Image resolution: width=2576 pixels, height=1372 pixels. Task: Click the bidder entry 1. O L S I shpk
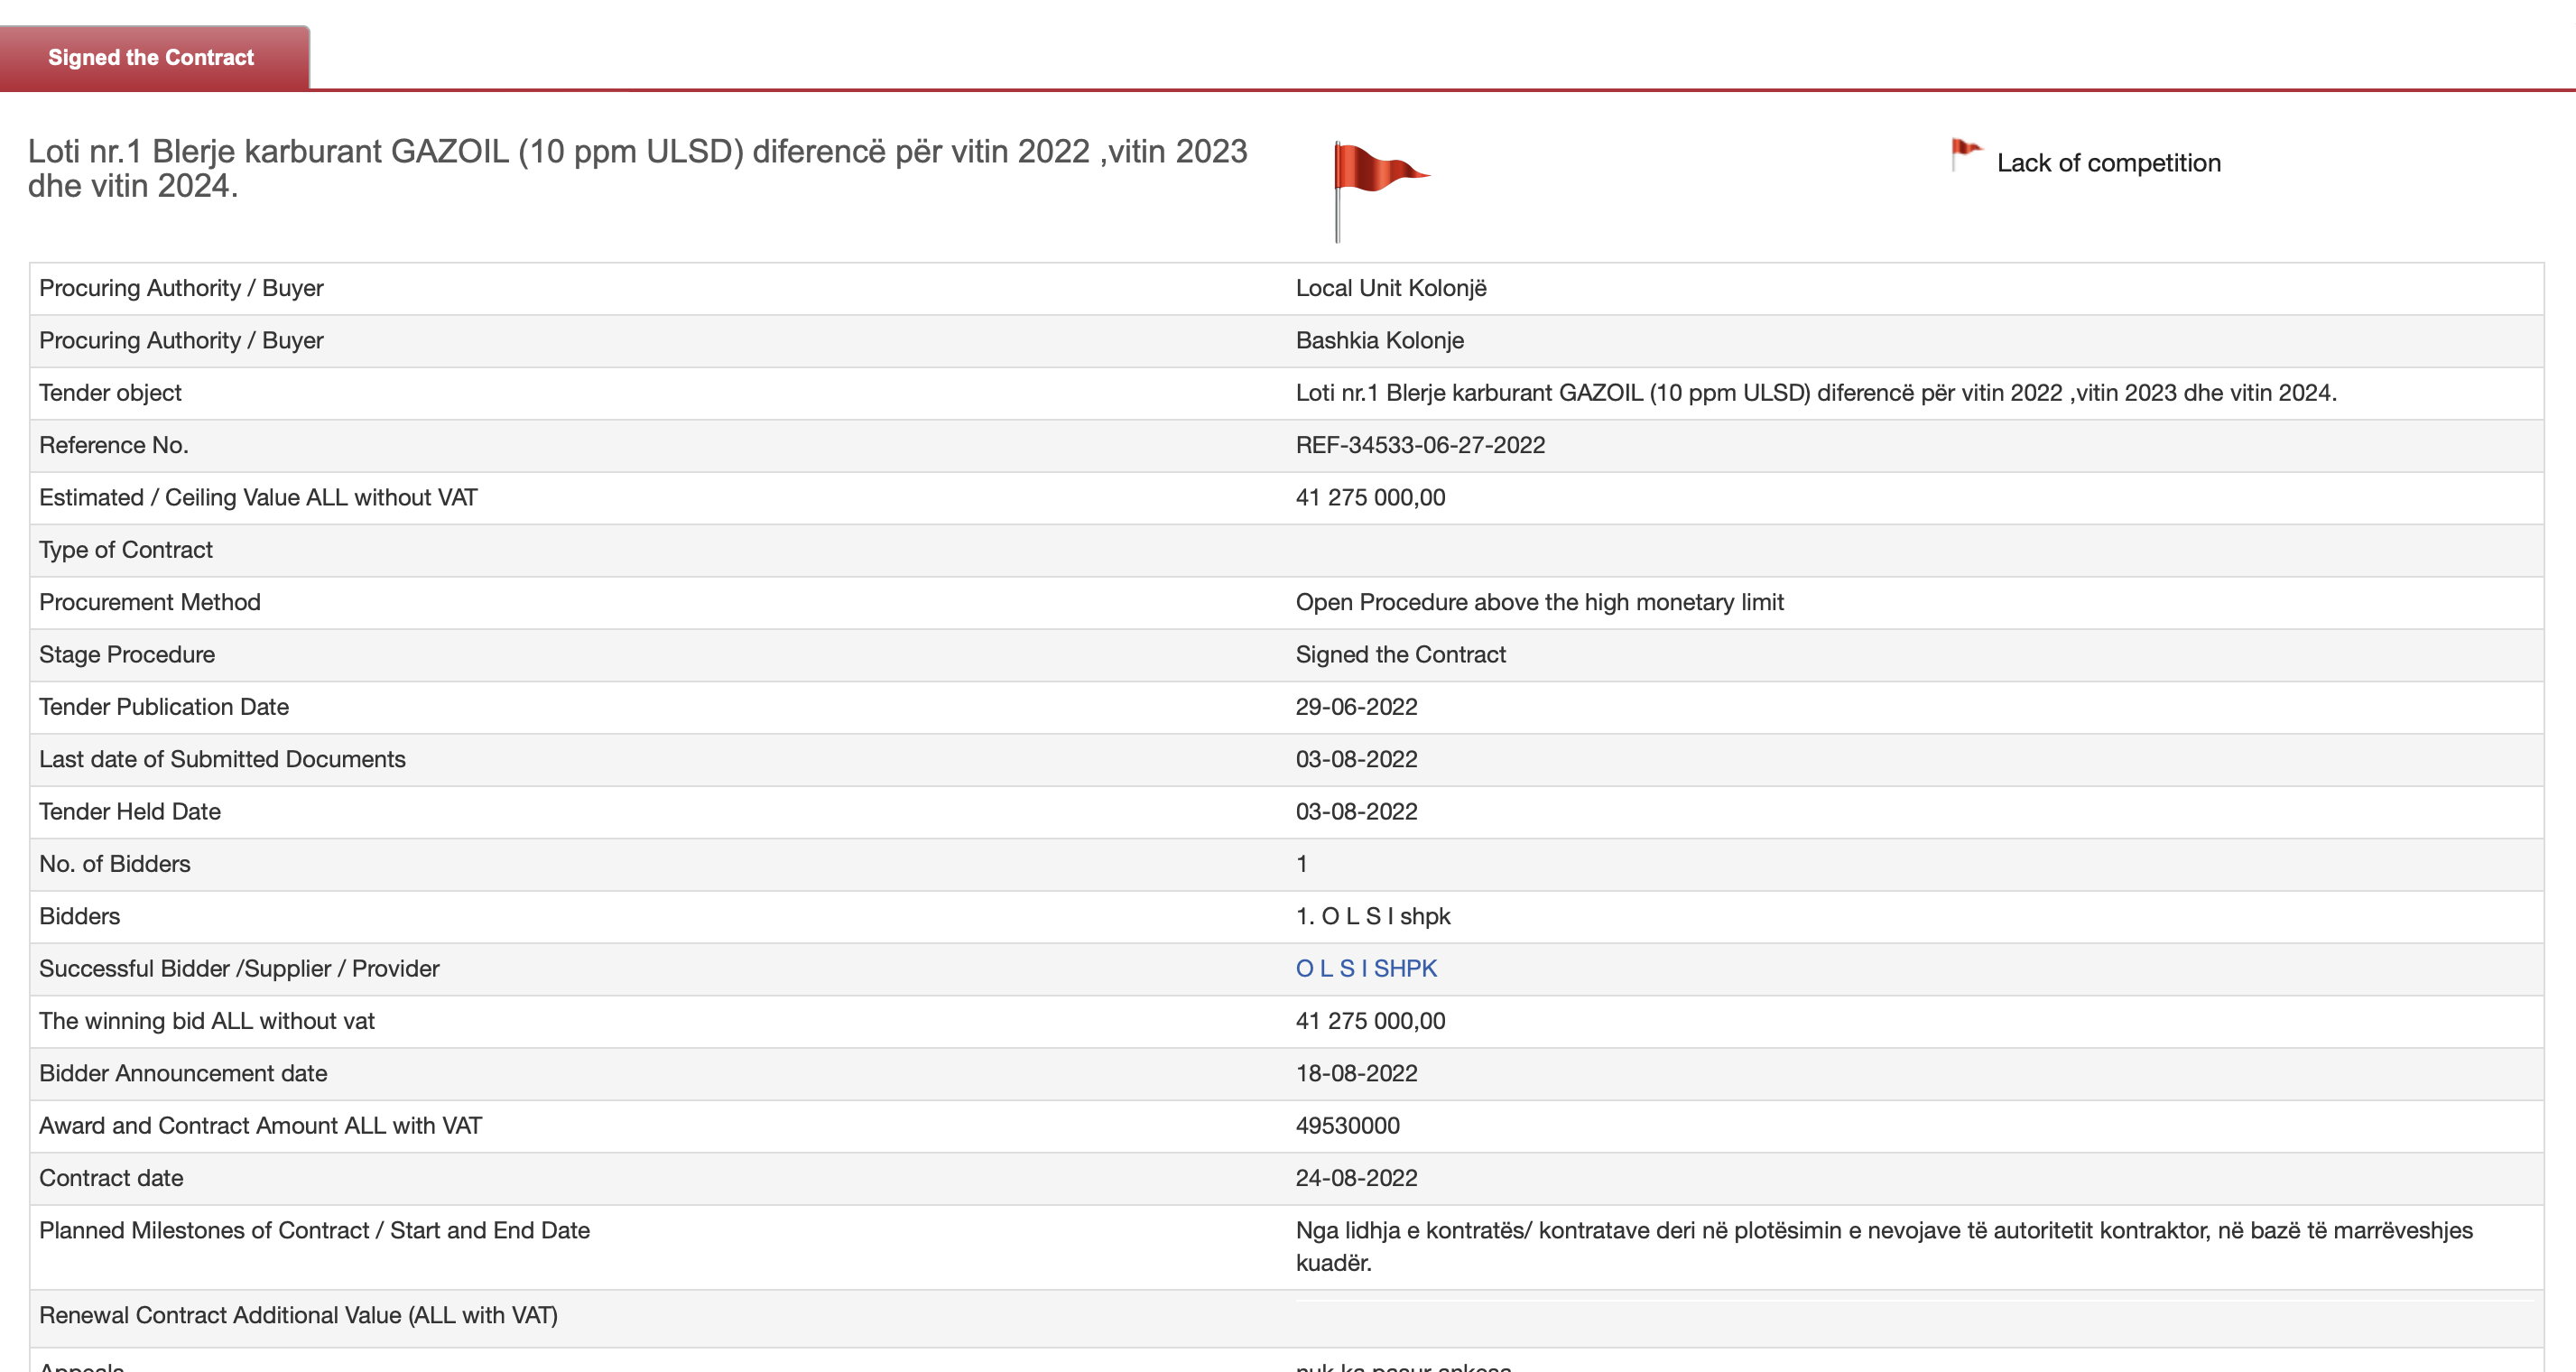[1372, 916]
